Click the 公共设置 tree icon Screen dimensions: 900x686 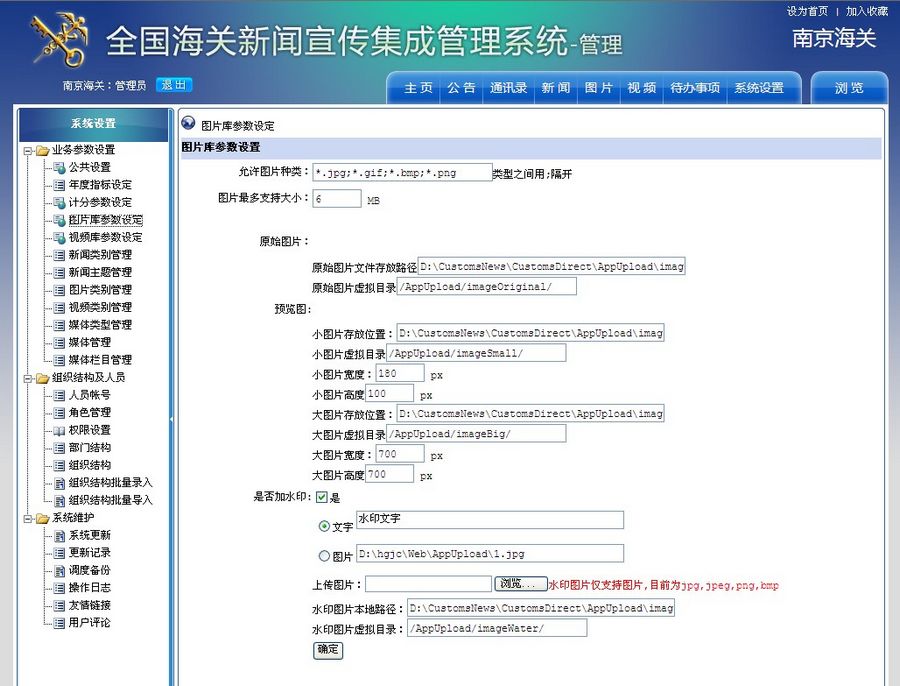coord(59,168)
